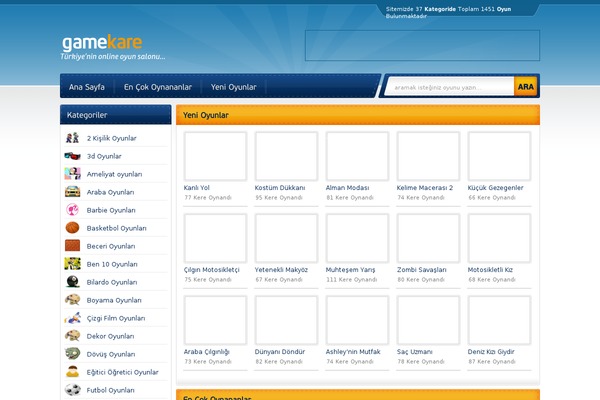Go to the Dekor Oyunları category link
The height and width of the screenshot is (400, 600).
[x=110, y=336]
